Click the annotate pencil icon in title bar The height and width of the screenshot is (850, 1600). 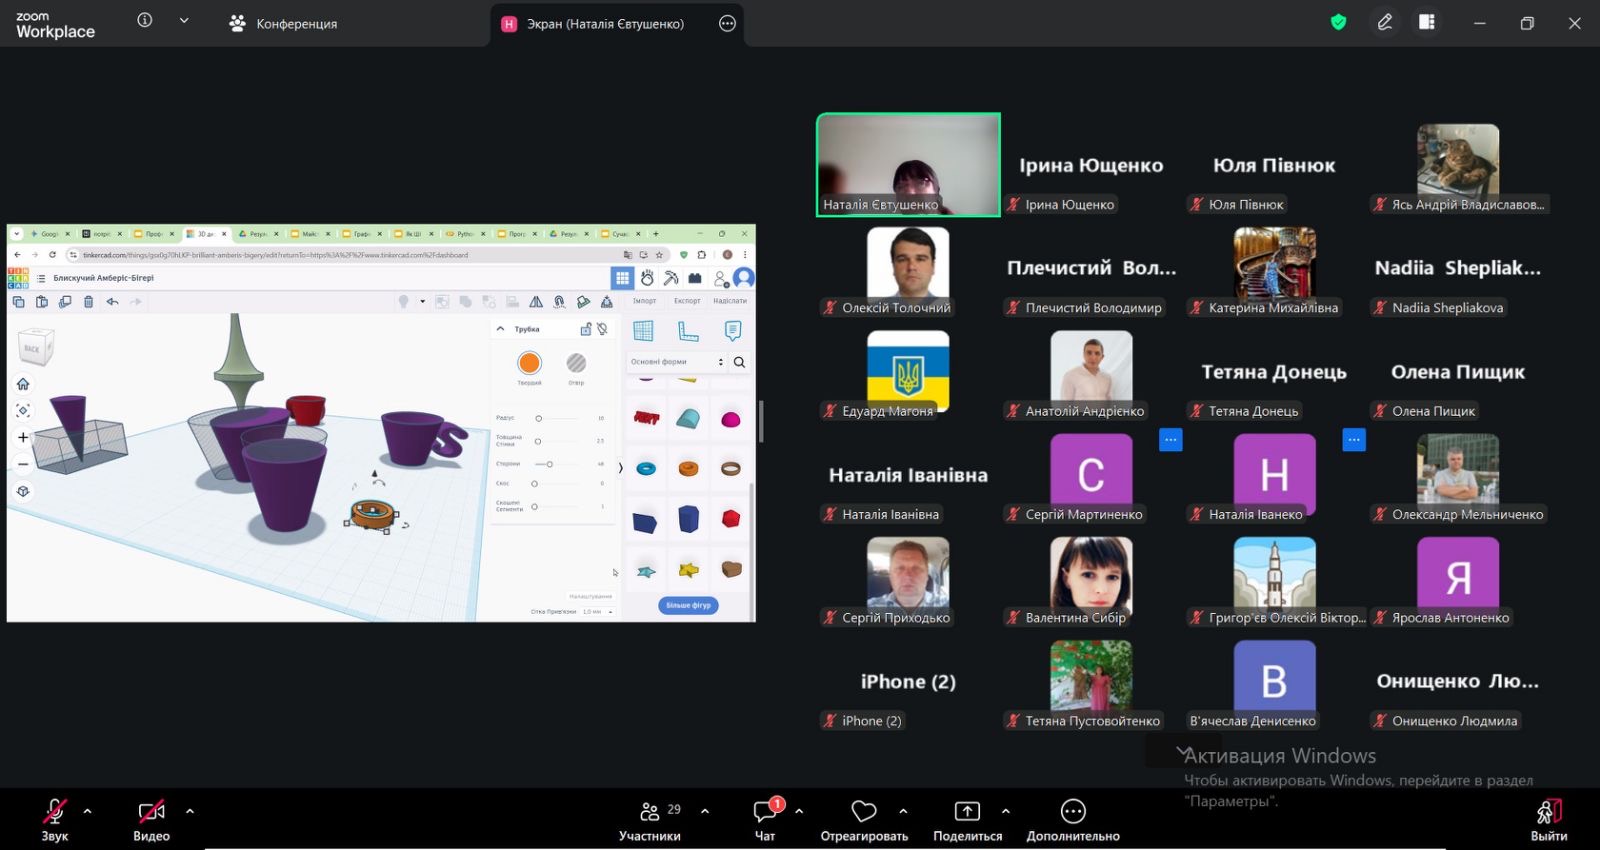pyautogui.click(x=1385, y=22)
